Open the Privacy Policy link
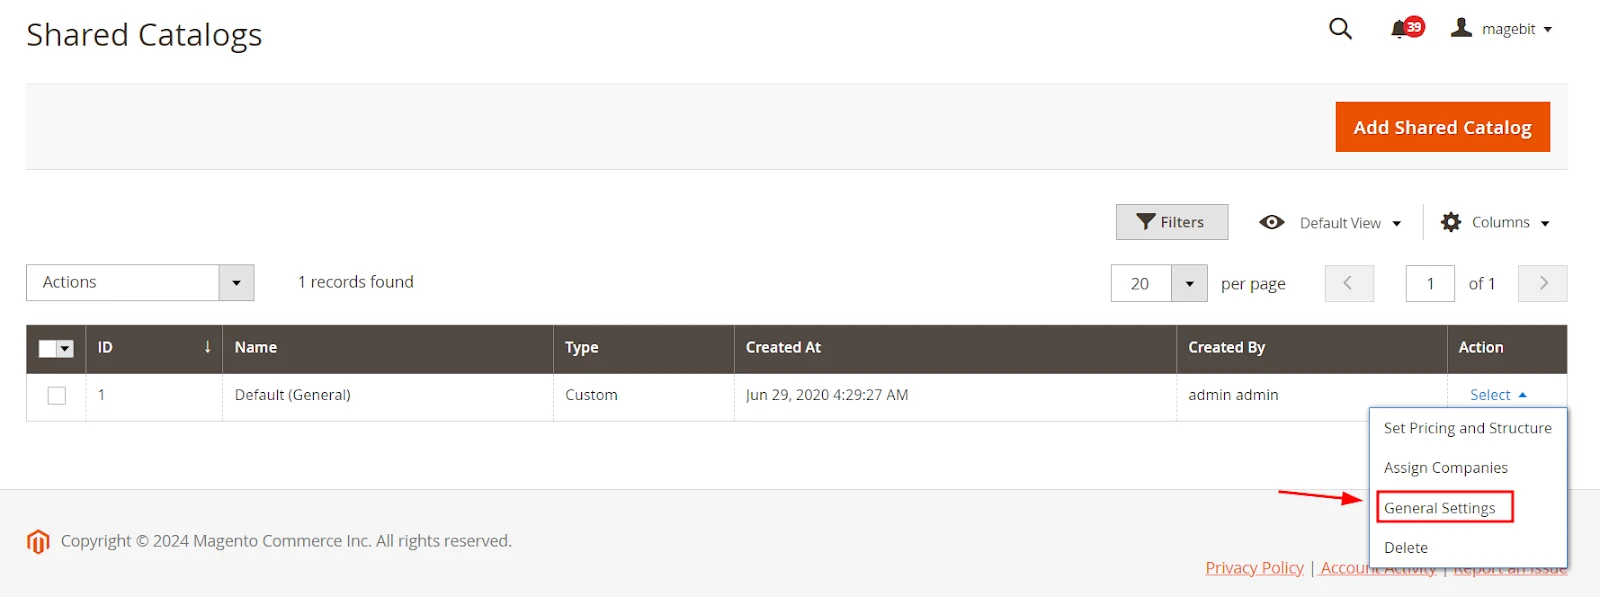 pos(1254,567)
